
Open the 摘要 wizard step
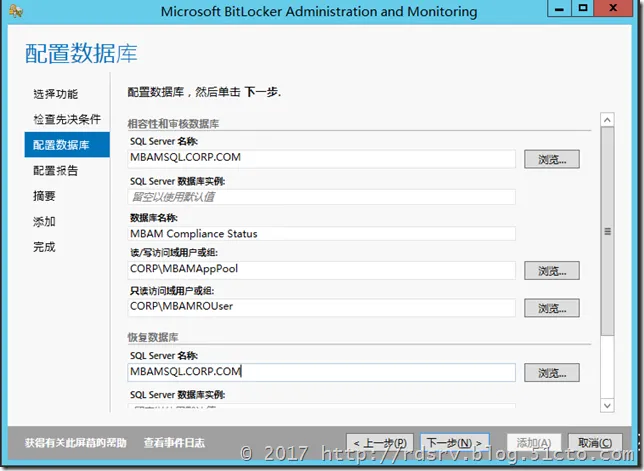[44, 196]
